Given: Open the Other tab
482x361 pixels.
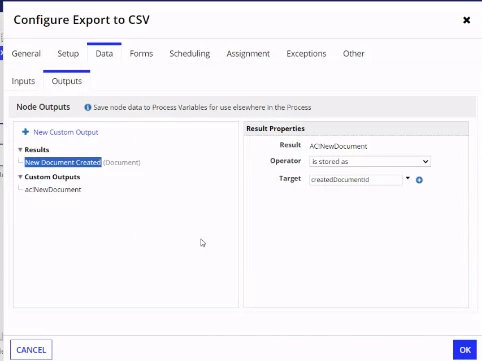Looking at the screenshot, I should [x=354, y=54].
